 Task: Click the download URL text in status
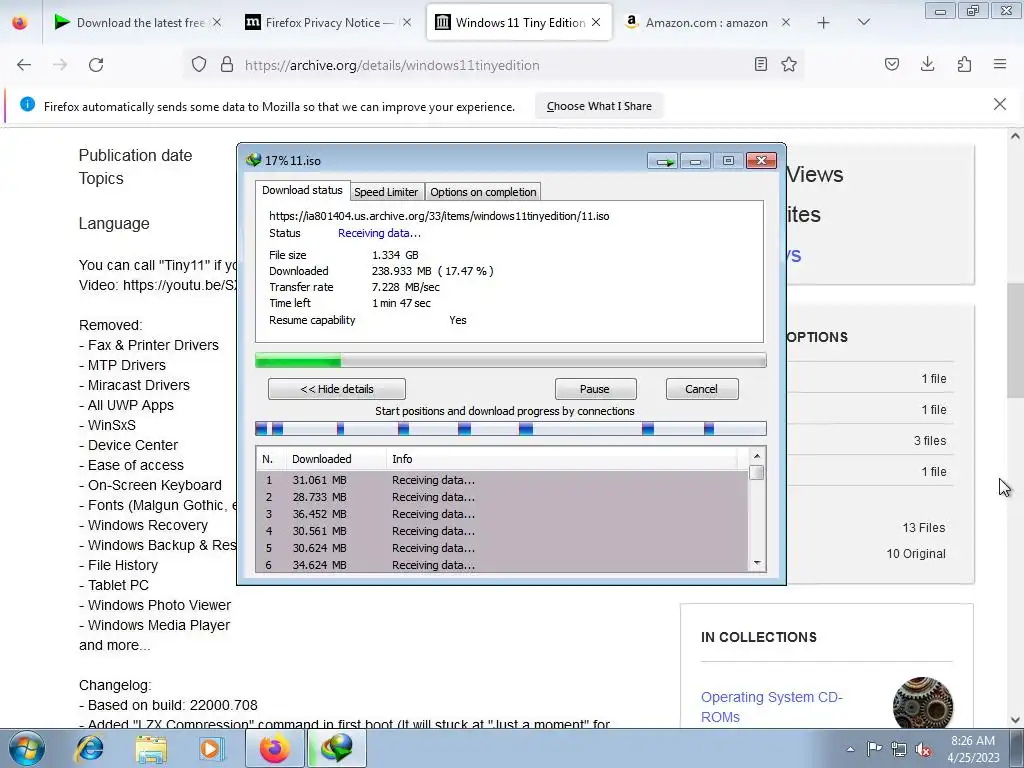[439, 216]
